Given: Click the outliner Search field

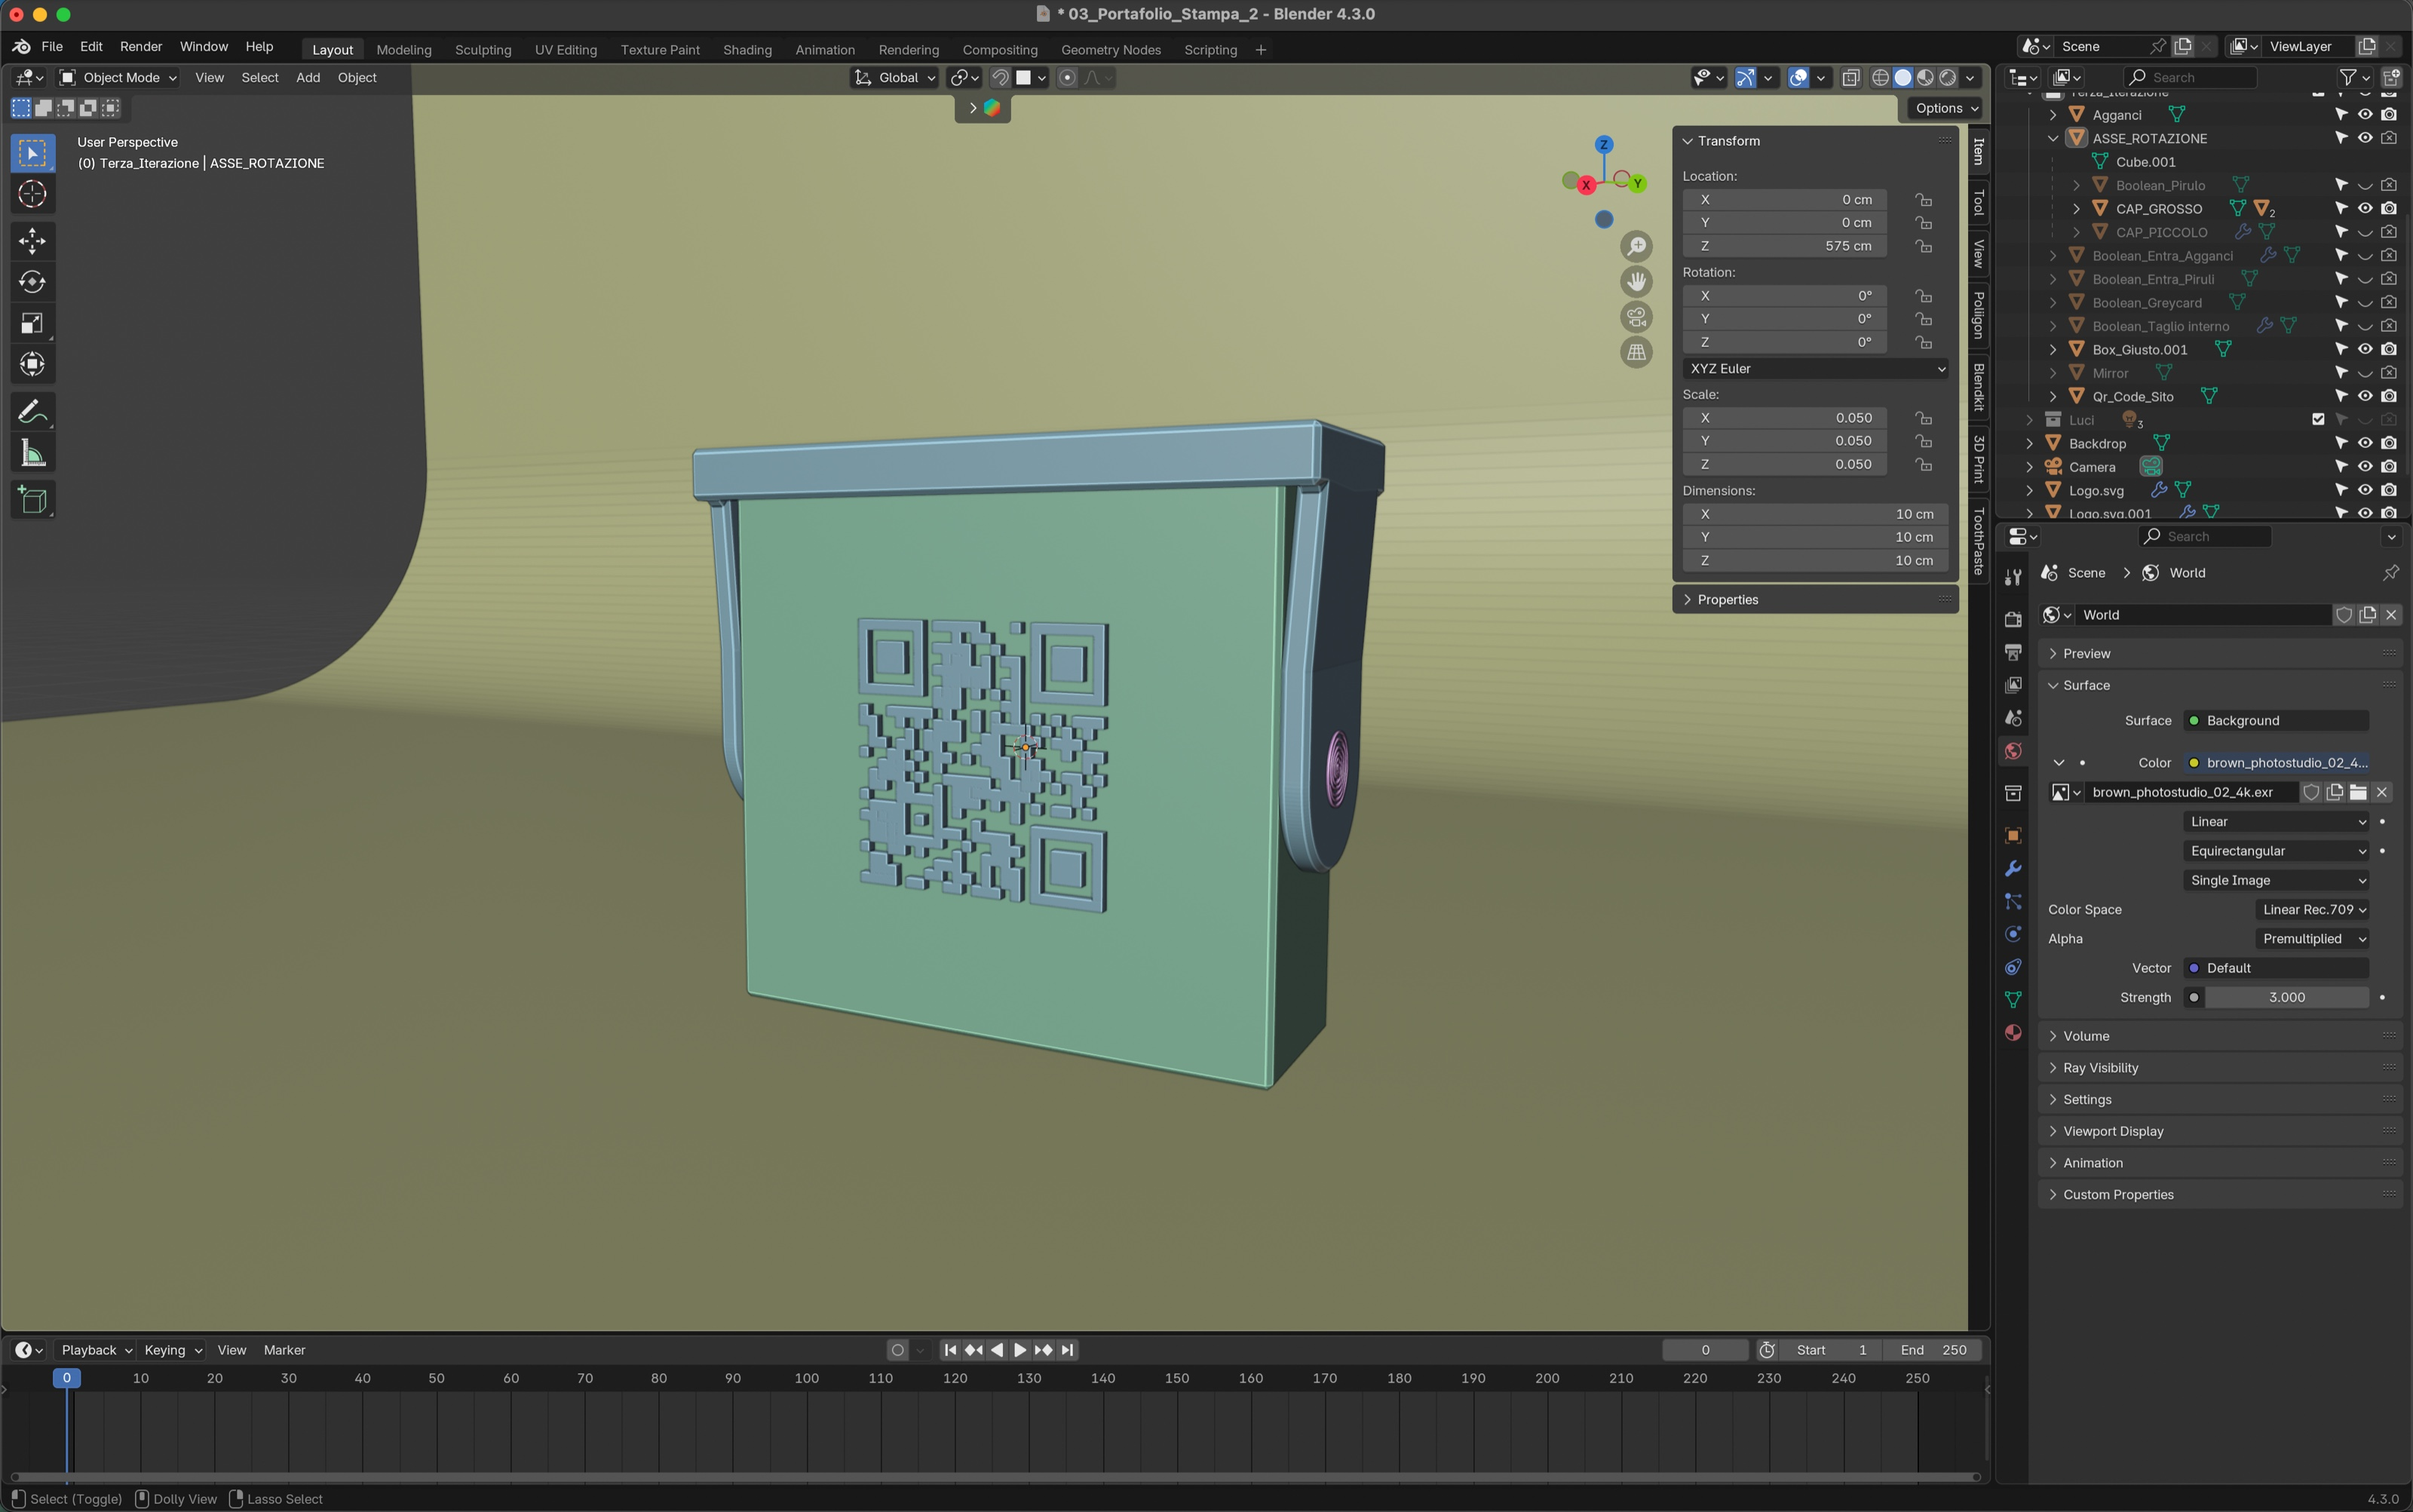Looking at the screenshot, I should click(x=2190, y=77).
